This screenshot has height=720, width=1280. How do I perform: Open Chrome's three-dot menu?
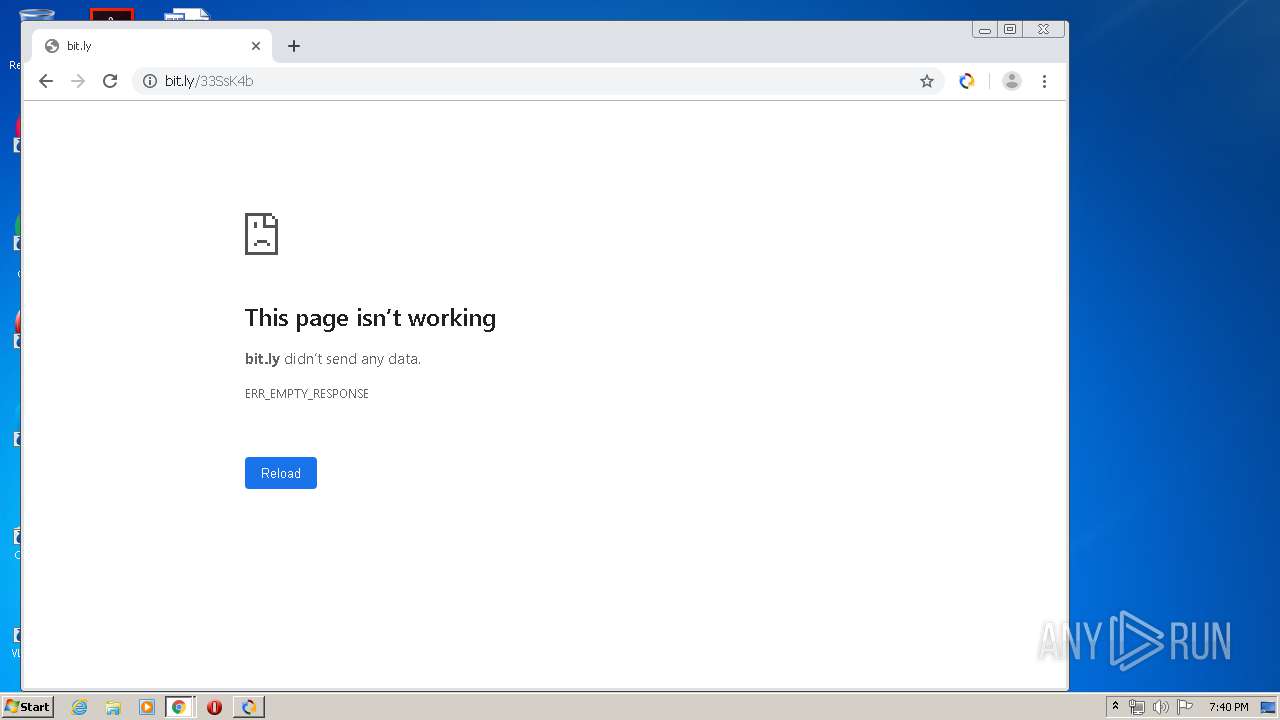point(1044,81)
